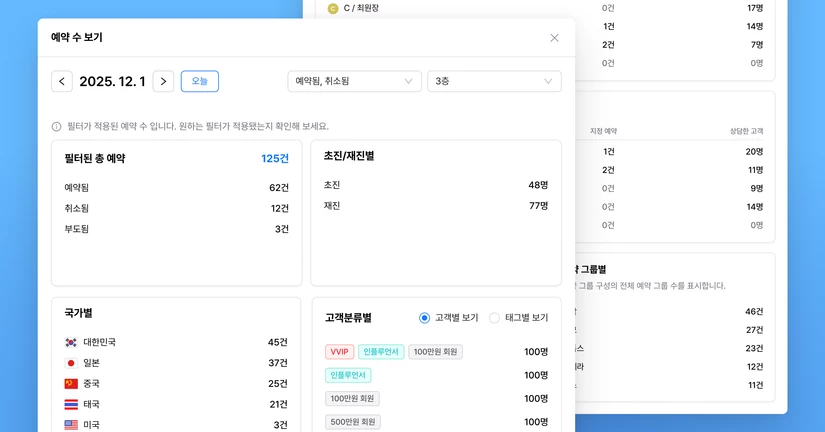
Task: Click the Thailand flag icon
Action: tap(71, 404)
